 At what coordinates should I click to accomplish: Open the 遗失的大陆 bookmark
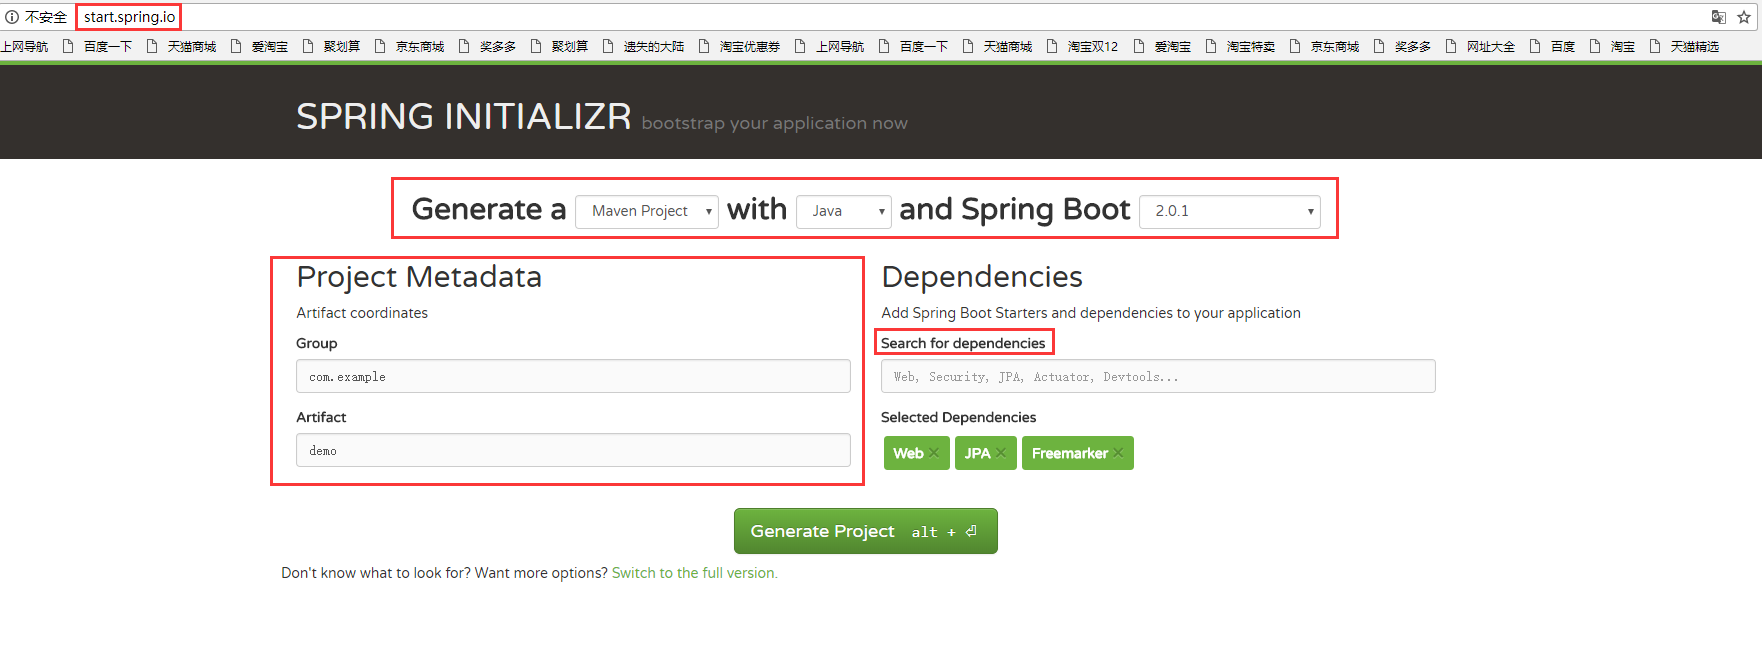(x=643, y=46)
